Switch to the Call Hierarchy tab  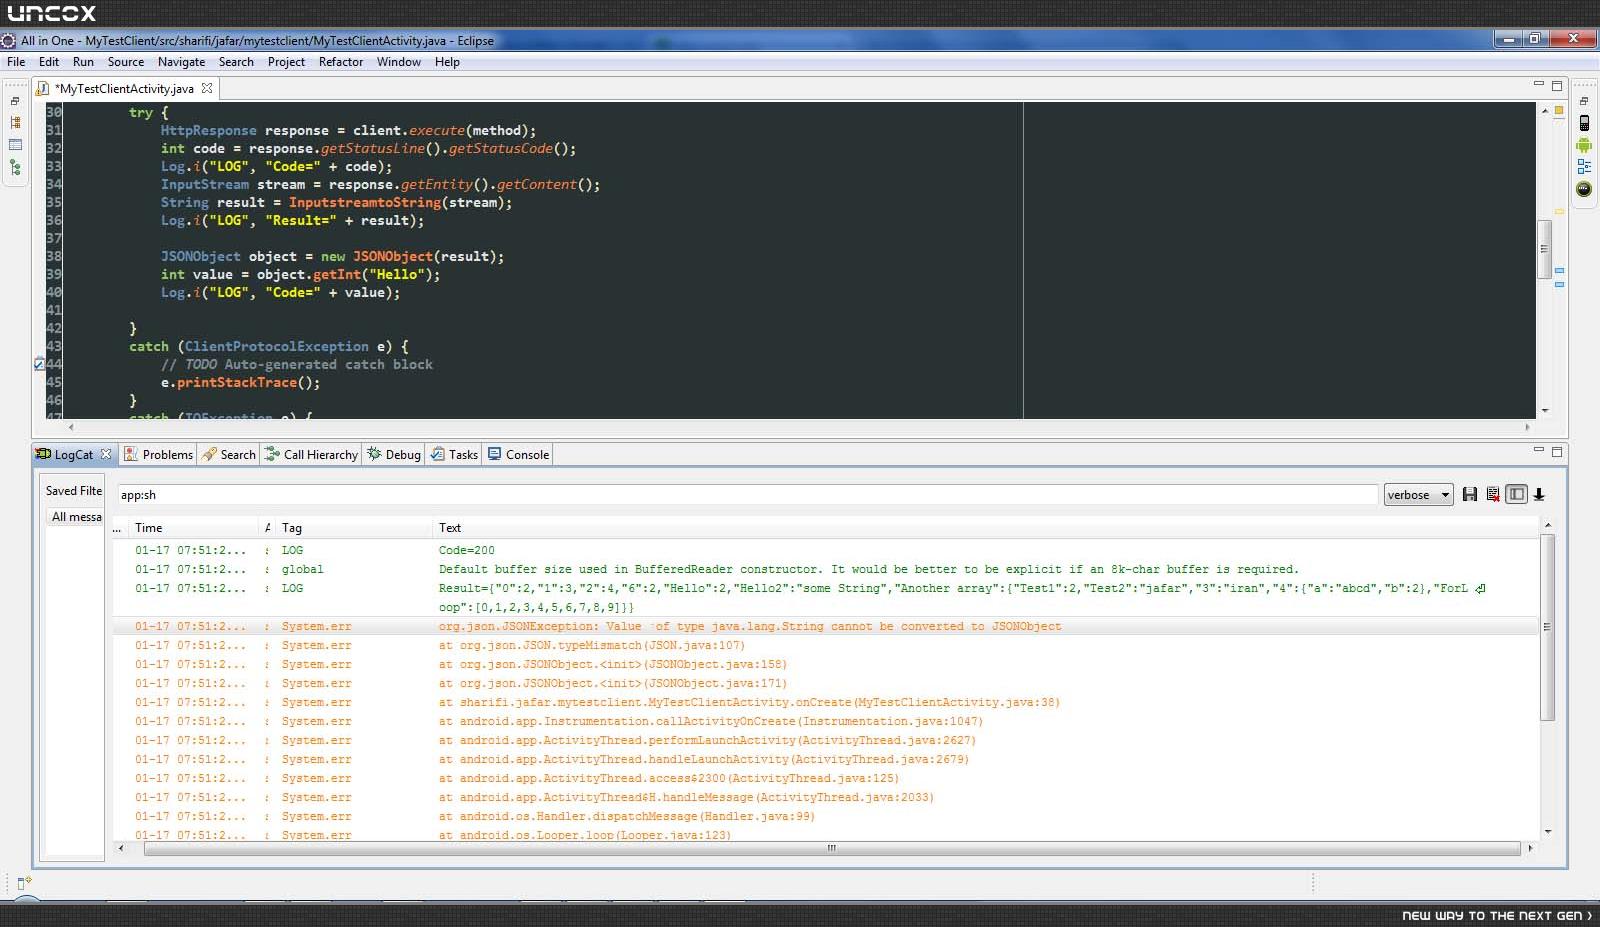pos(311,454)
